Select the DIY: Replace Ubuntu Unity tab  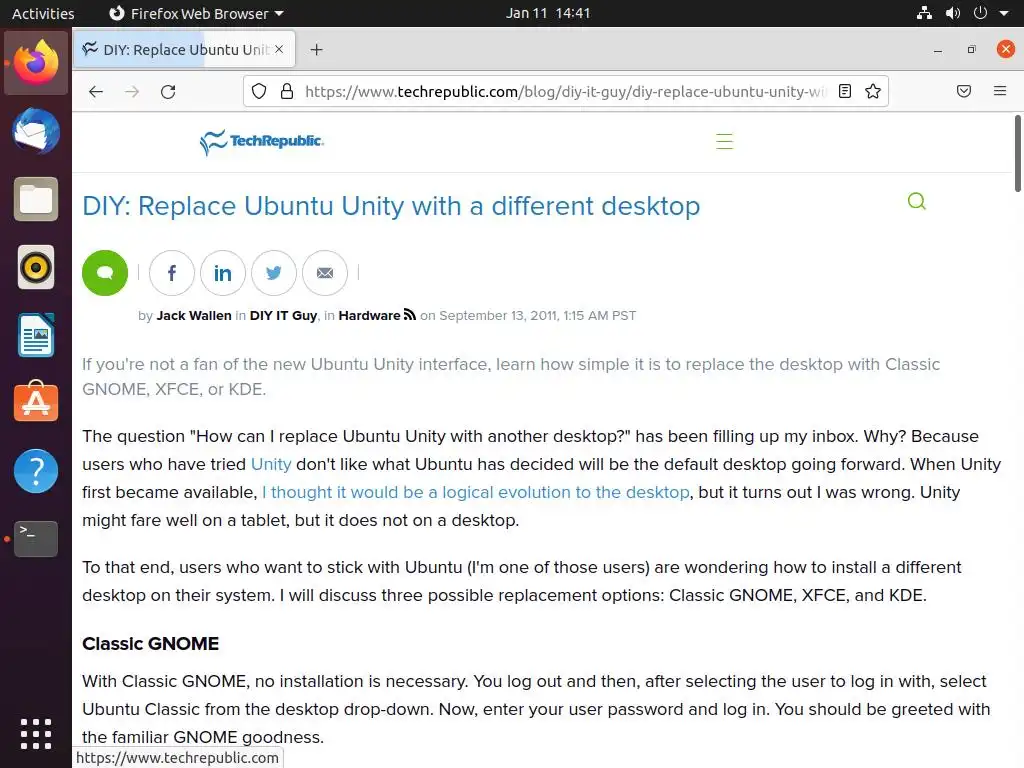(185, 49)
